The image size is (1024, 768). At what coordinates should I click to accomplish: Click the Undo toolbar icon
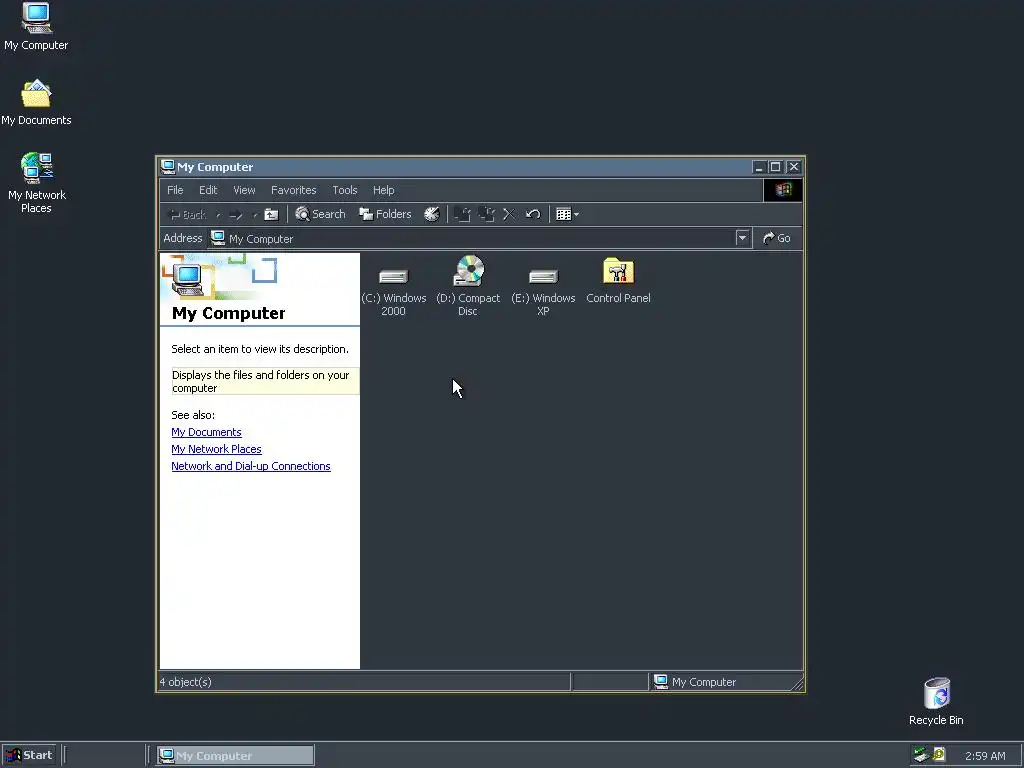pos(533,214)
